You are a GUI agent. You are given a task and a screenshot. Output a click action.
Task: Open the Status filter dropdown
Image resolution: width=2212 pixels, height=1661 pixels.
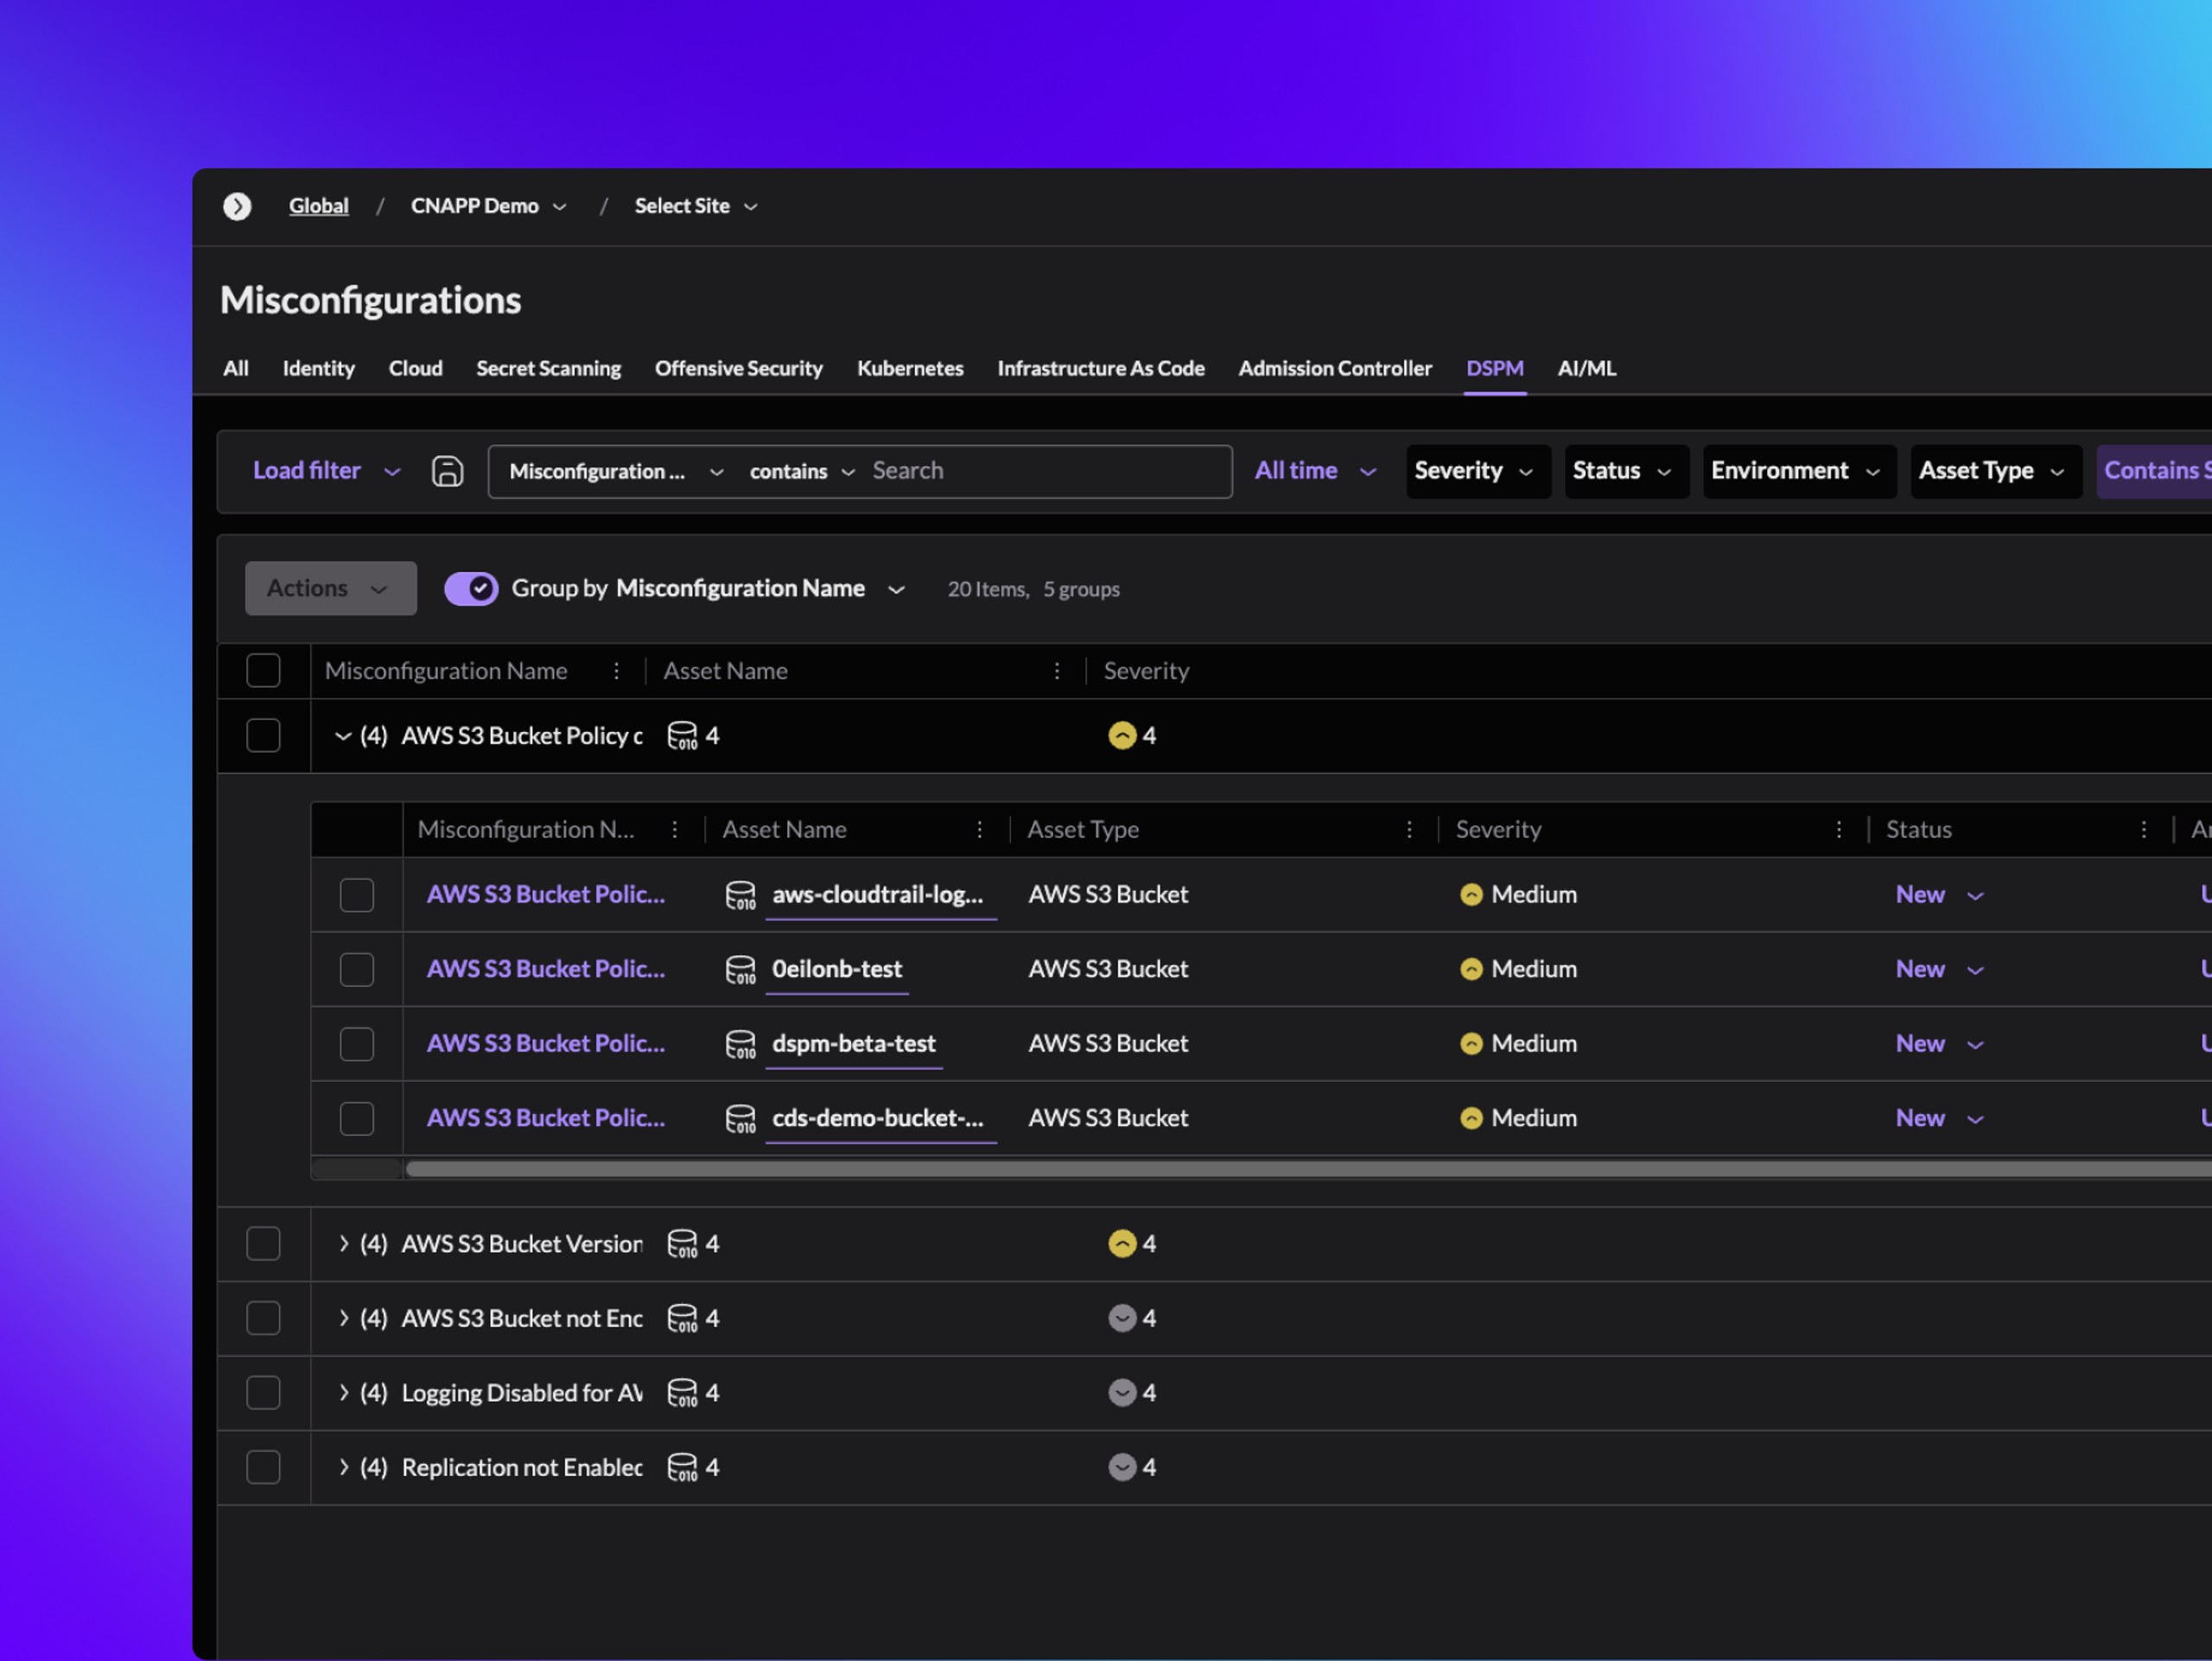(1627, 471)
